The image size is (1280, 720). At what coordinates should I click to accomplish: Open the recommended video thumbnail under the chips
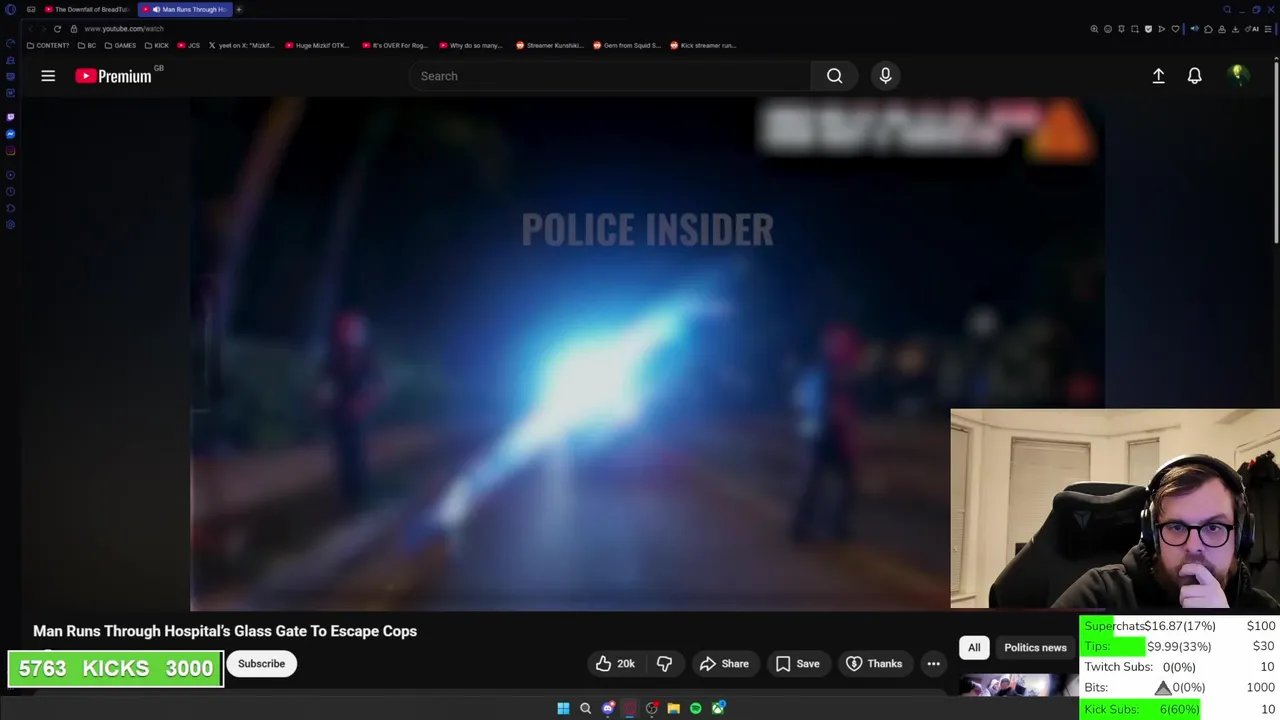(1018, 686)
